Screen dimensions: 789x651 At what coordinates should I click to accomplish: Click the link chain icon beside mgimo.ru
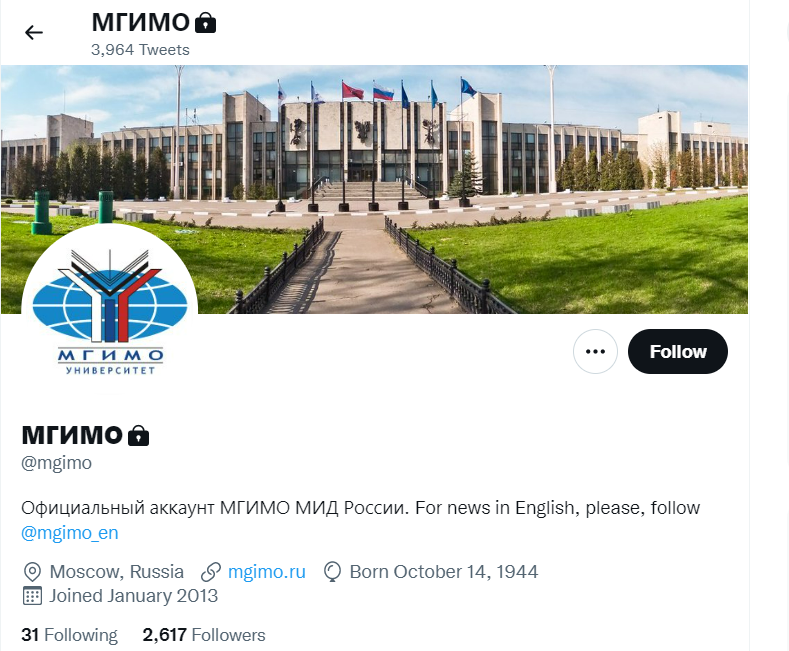[211, 572]
